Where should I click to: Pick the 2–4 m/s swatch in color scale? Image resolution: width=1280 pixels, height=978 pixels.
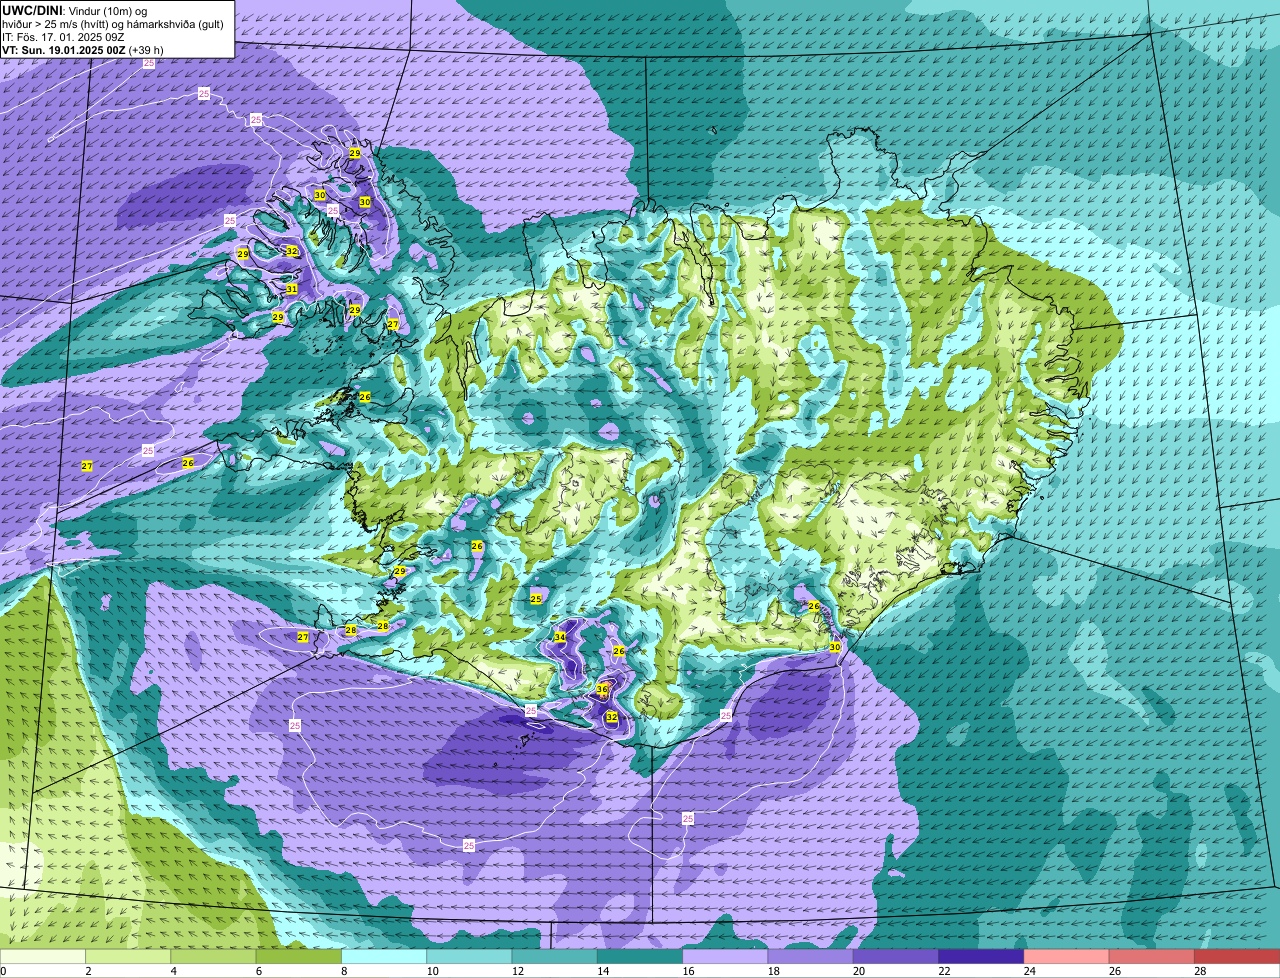tap(128, 956)
